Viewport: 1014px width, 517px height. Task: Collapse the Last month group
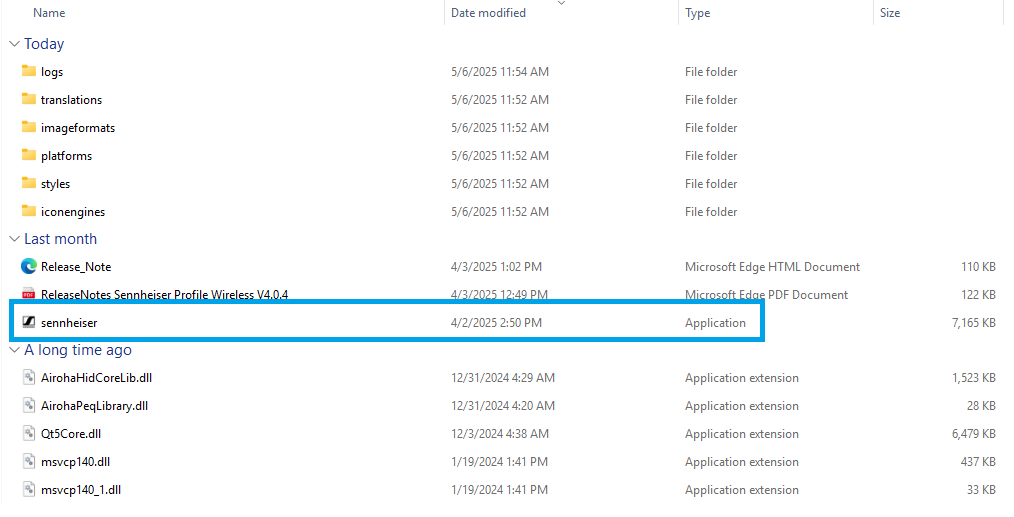(14, 239)
